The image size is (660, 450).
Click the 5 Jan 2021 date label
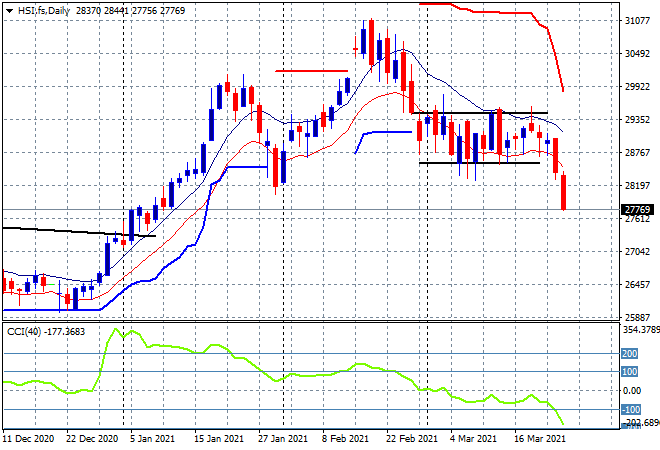(x=152, y=439)
